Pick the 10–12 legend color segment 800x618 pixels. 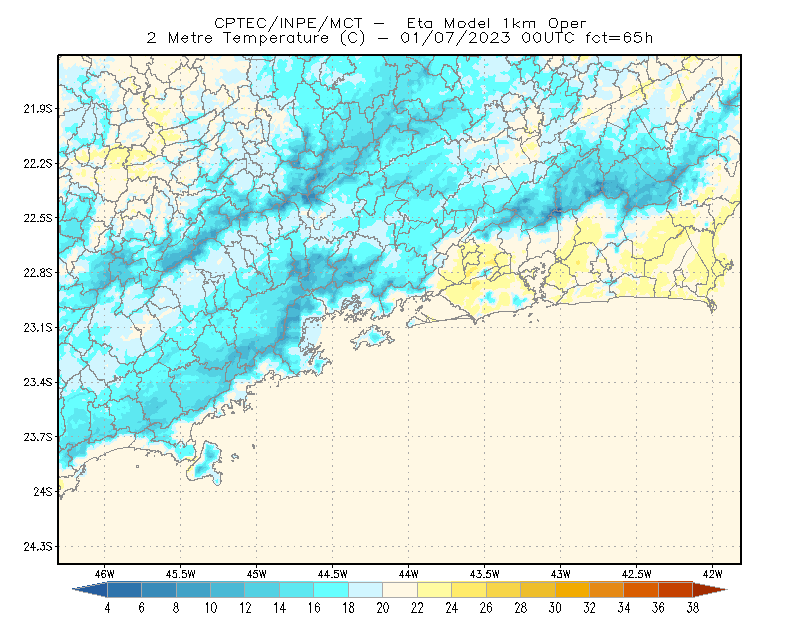[228, 590]
